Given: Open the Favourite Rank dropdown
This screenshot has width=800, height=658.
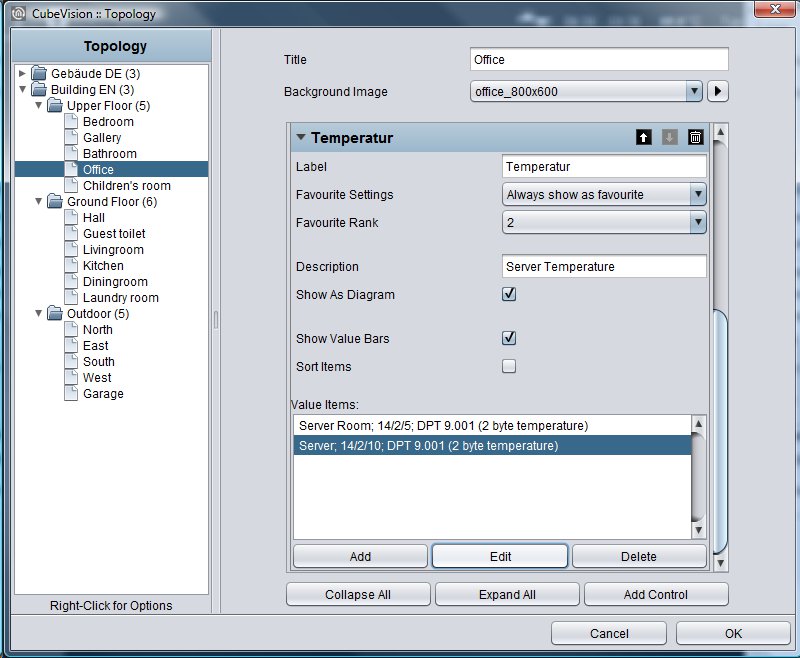Looking at the screenshot, I should (604, 222).
